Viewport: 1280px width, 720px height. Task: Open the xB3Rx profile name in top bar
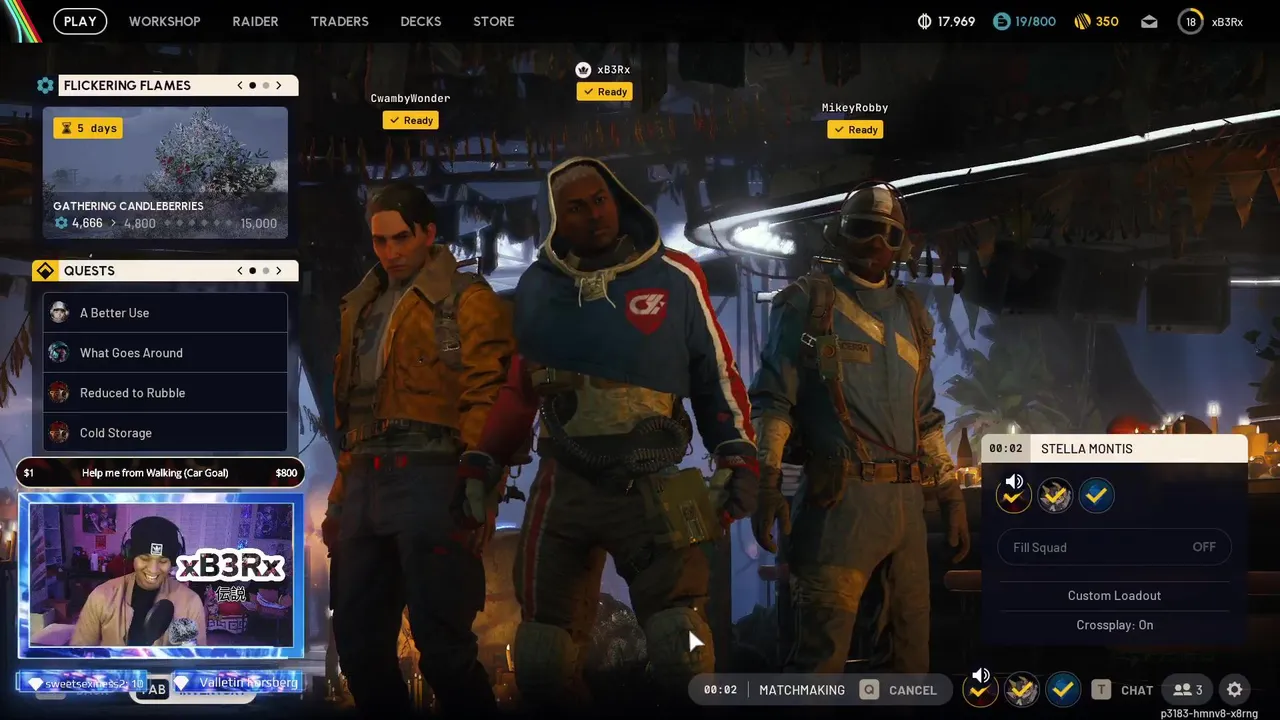coord(1227,21)
